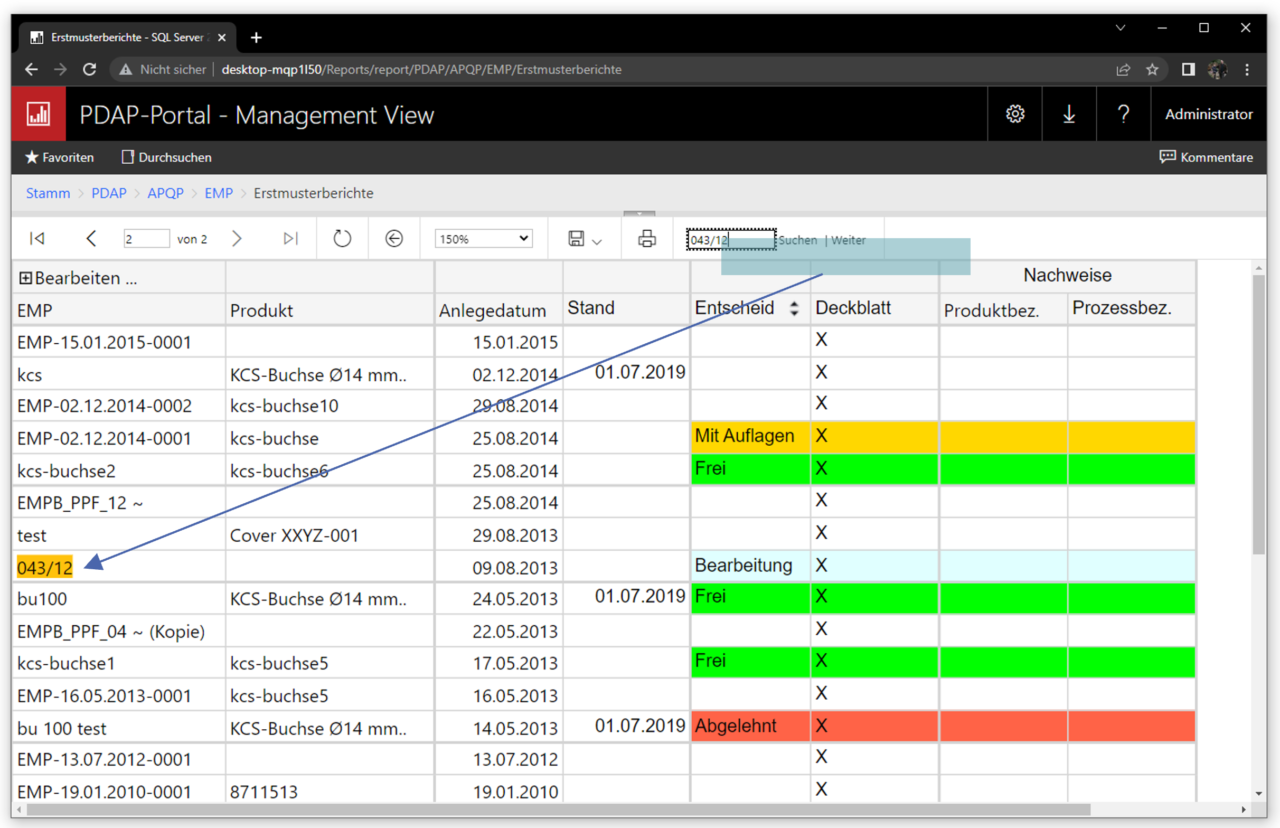Jump to last report page

coord(290,239)
